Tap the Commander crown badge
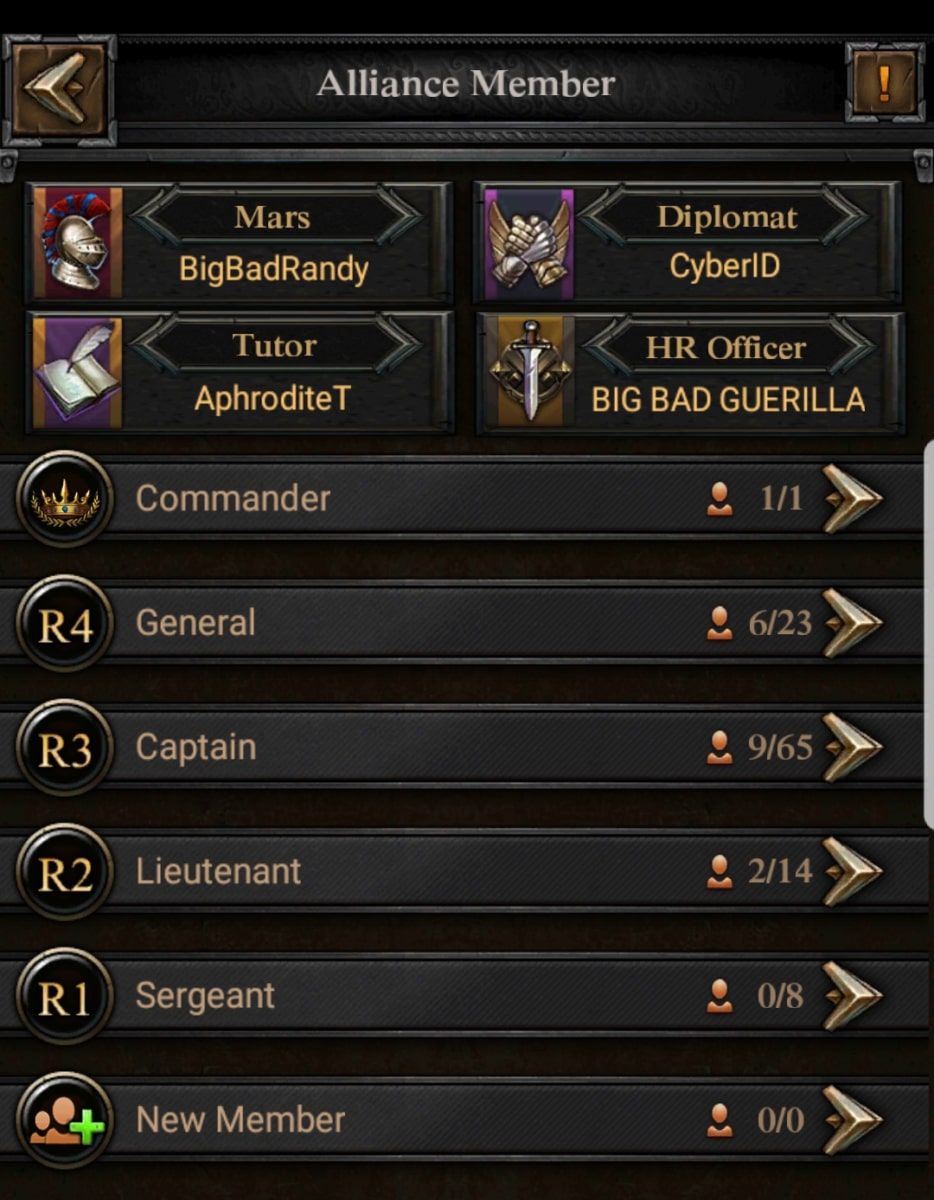Image resolution: width=934 pixels, height=1200 pixels. tap(65, 498)
